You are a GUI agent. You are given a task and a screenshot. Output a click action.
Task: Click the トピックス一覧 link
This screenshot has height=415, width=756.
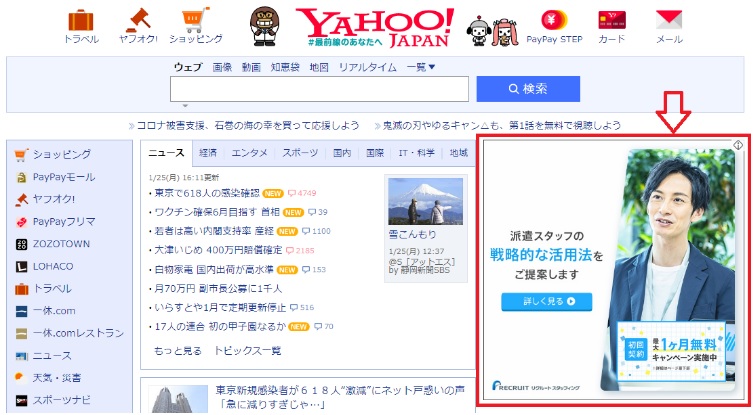pos(247,351)
